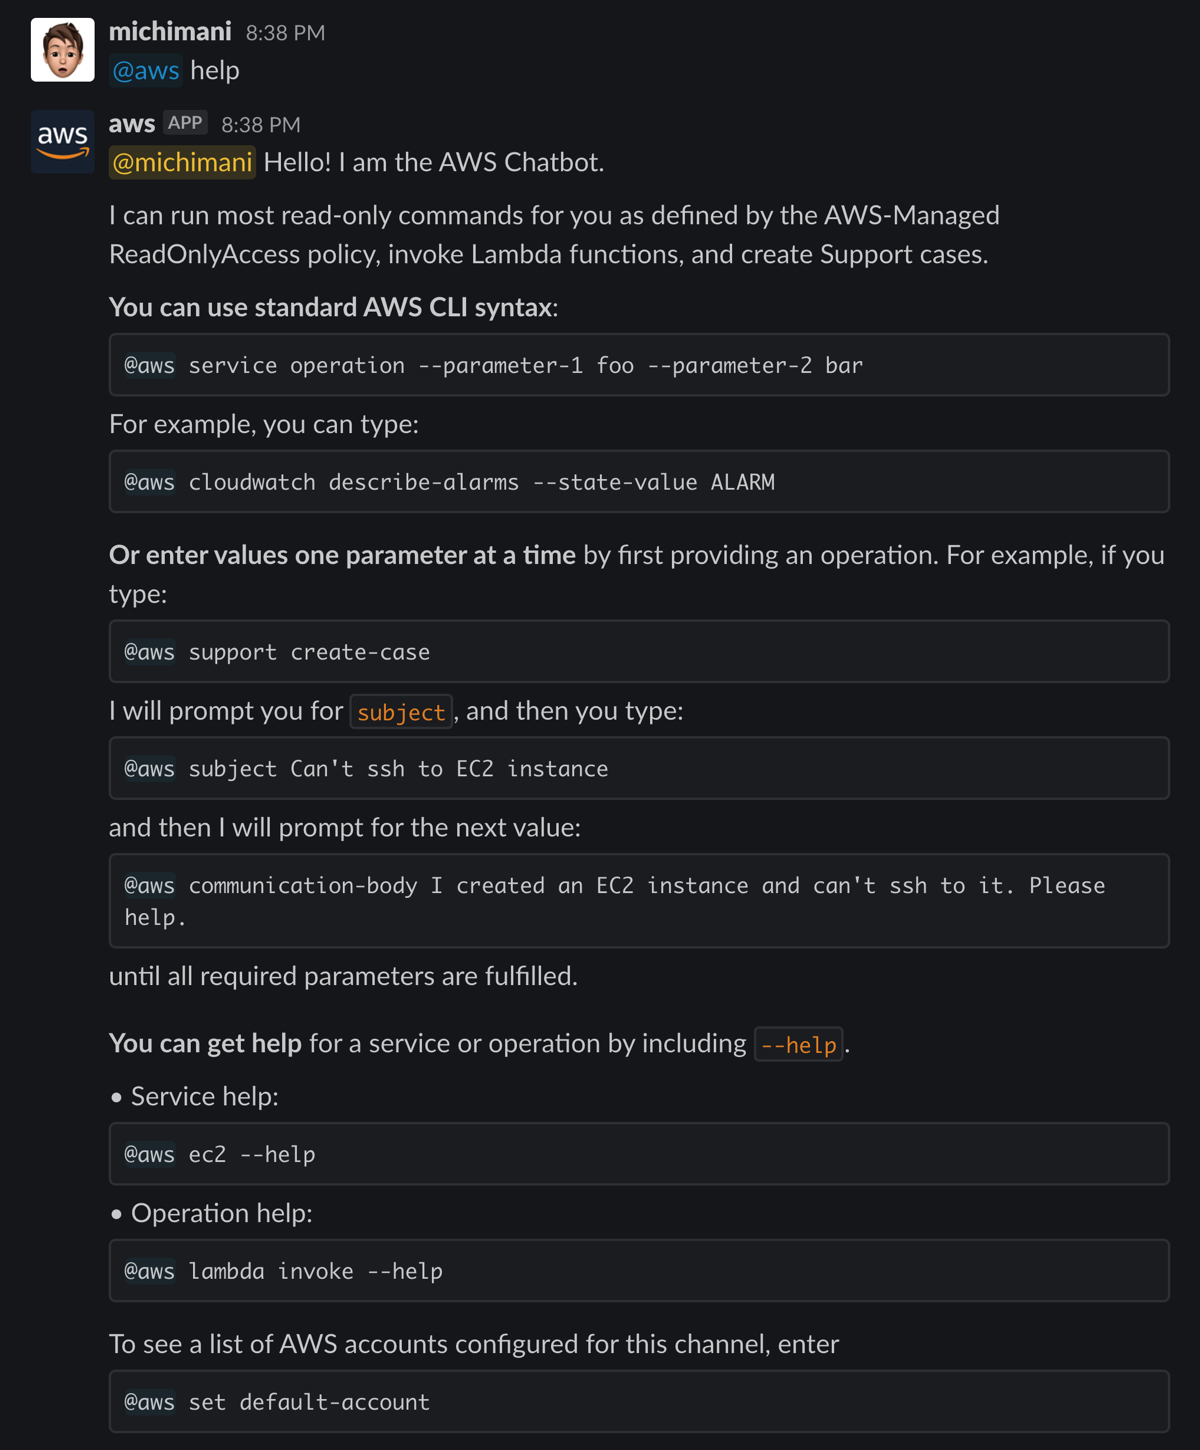The image size is (1200, 1450).
Task: Click the AWS app avatar image
Action: 62,141
